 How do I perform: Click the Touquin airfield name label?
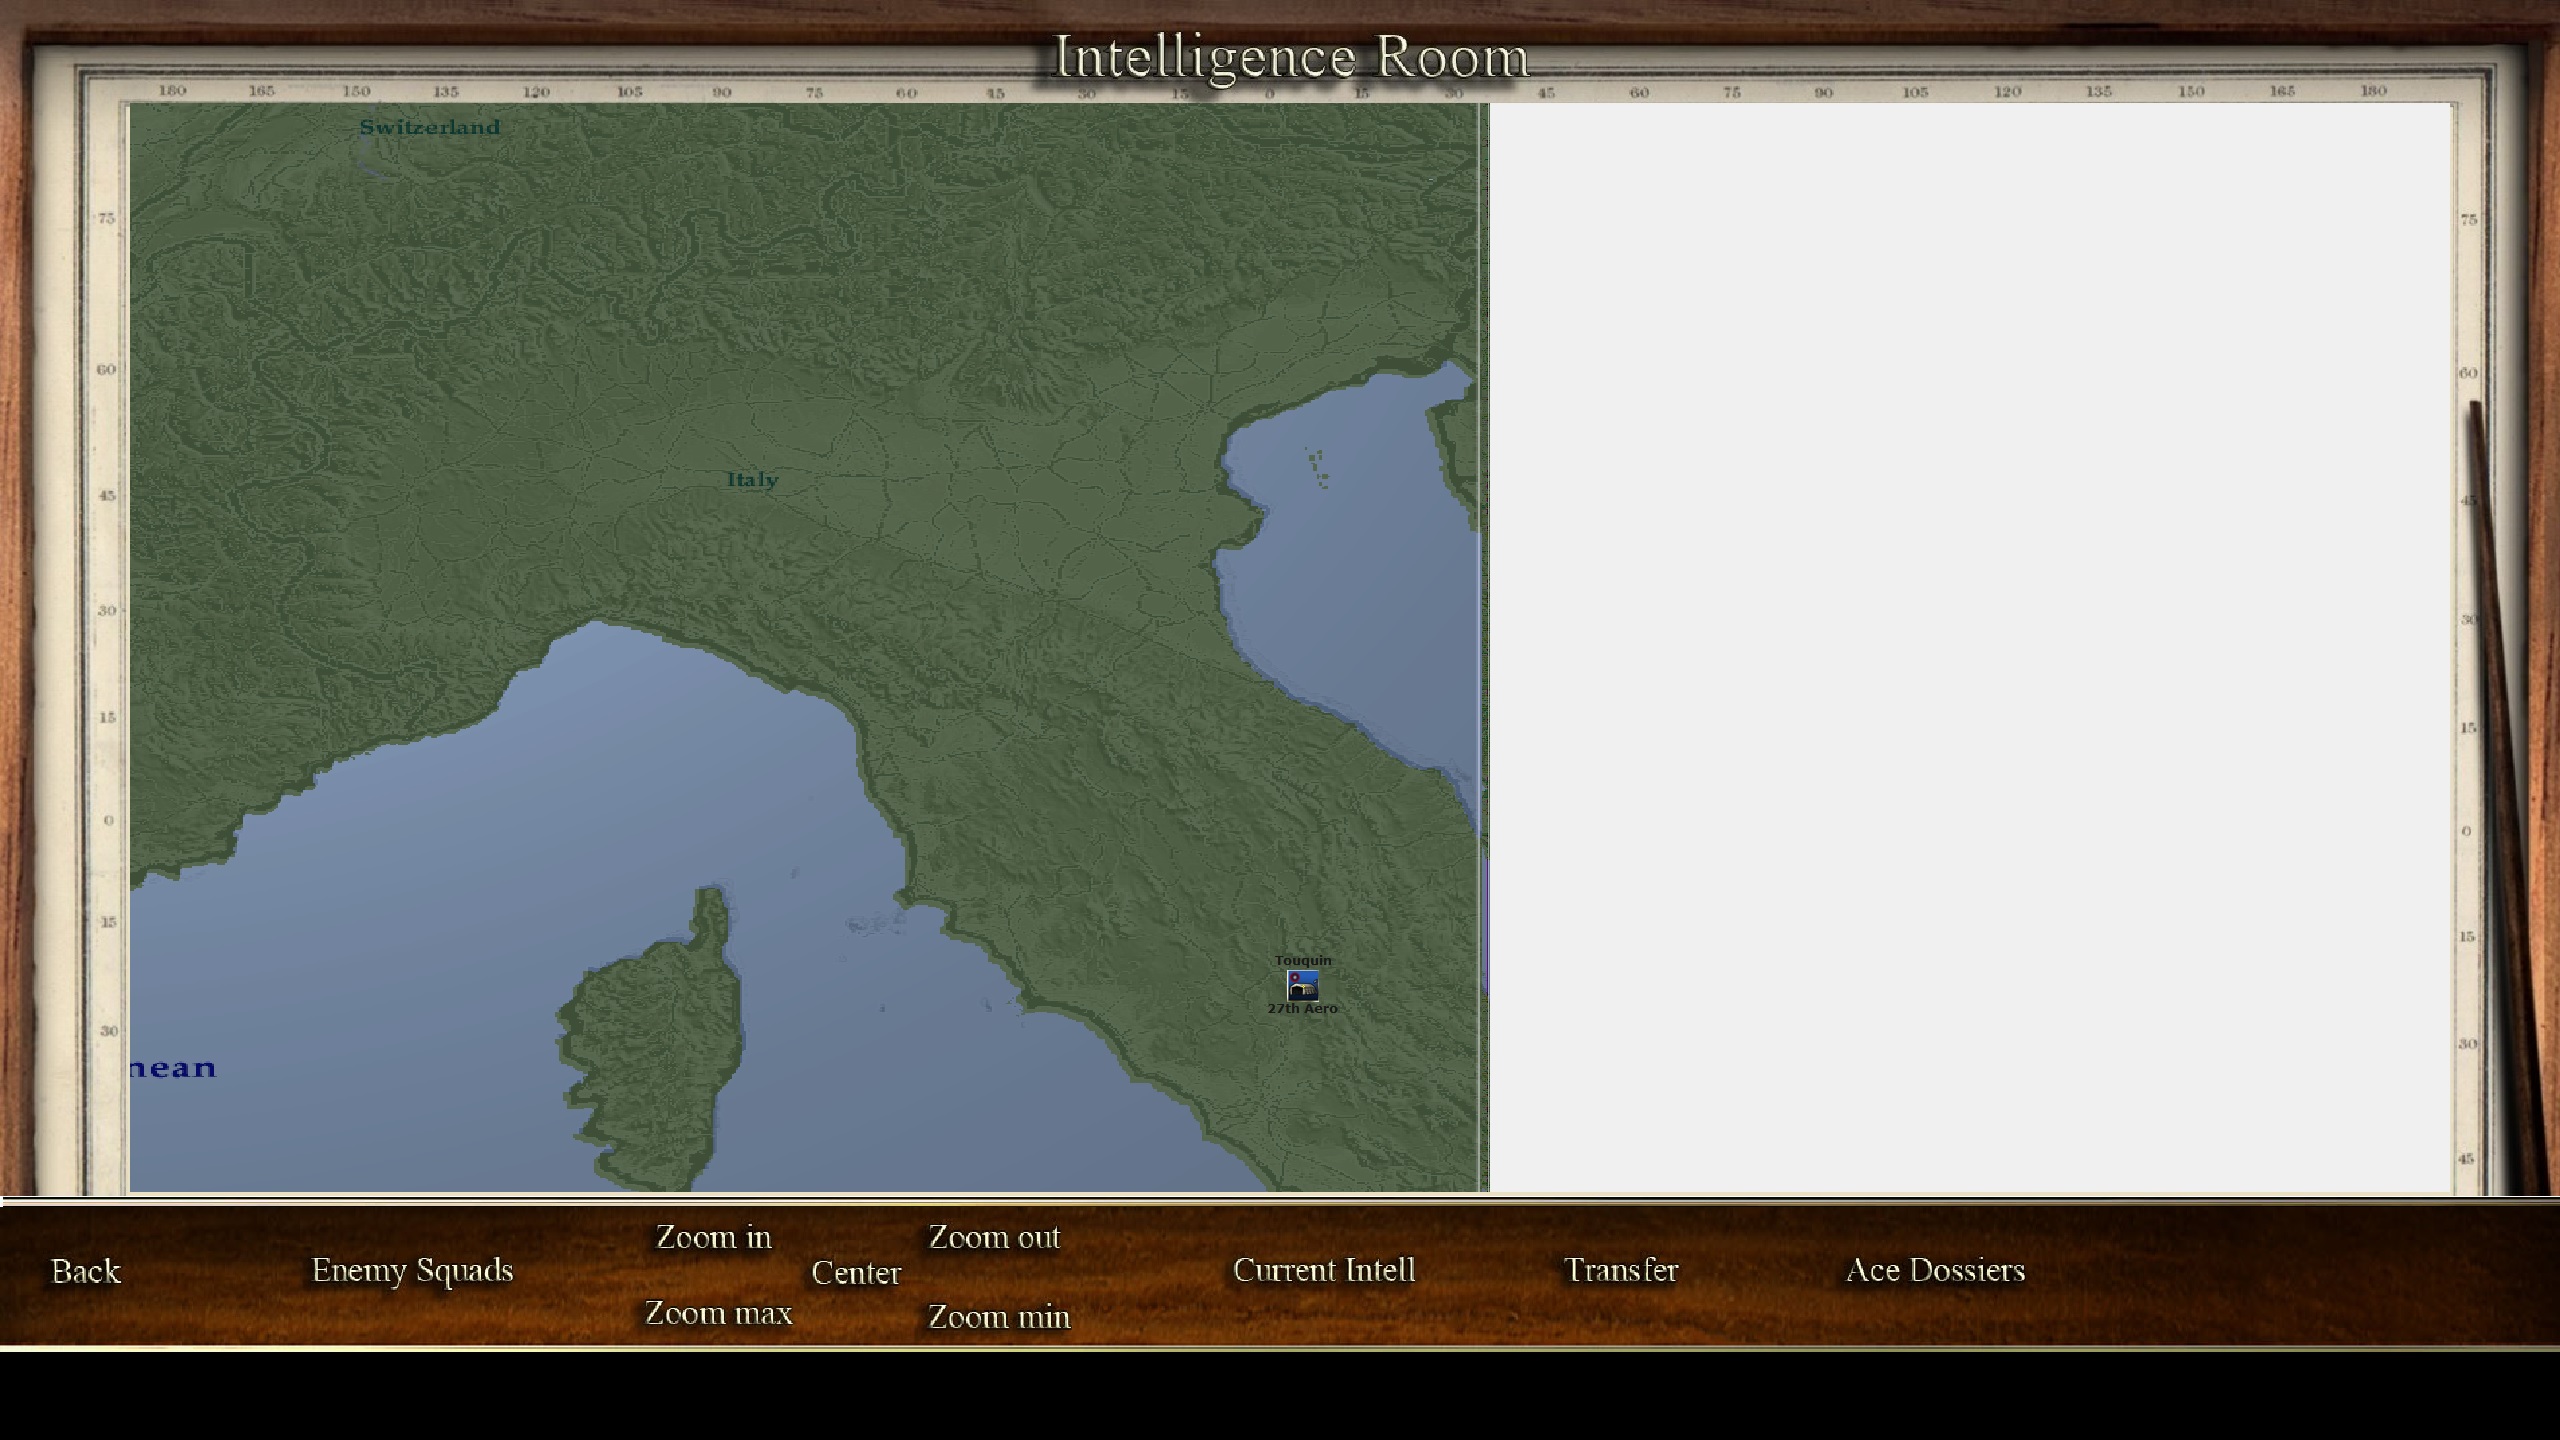[x=1303, y=960]
